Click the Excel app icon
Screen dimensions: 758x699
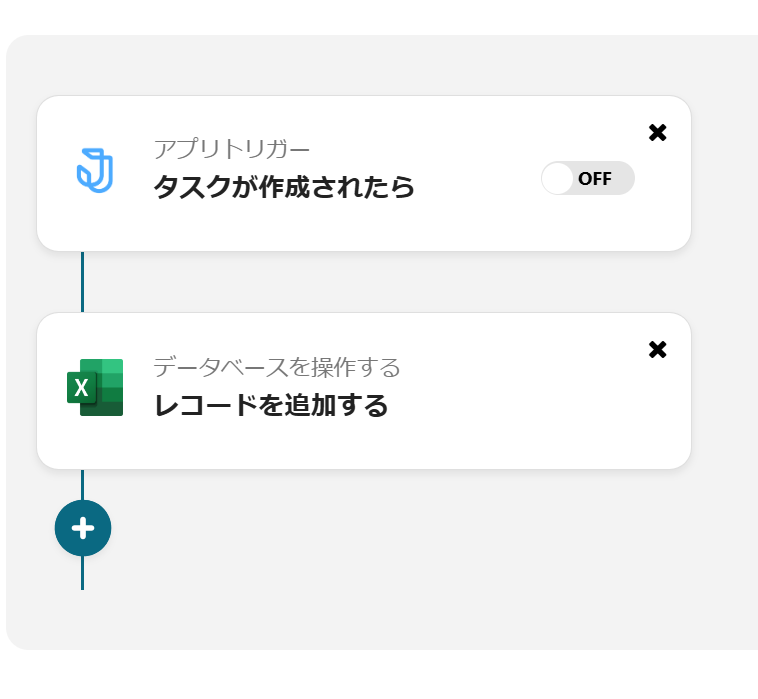(x=95, y=387)
